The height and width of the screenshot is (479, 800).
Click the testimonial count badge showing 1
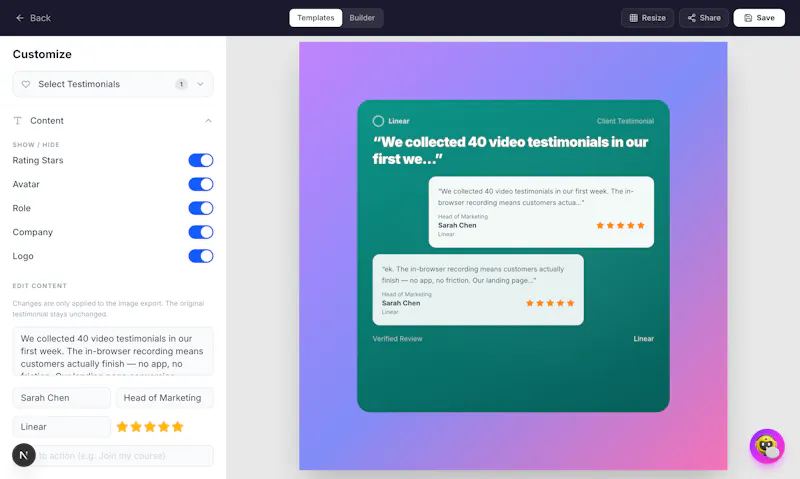[181, 84]
